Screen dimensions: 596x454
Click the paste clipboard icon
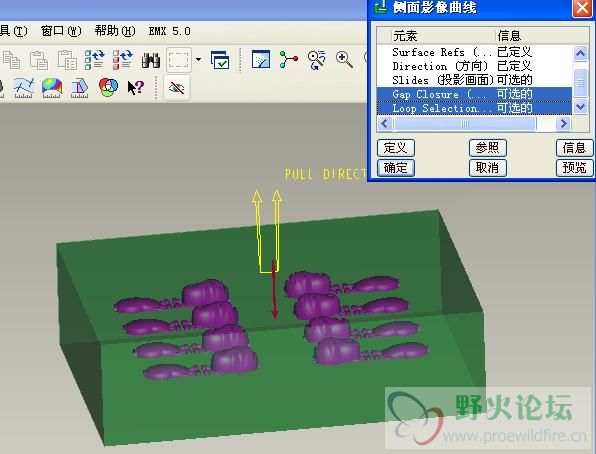(39, 60)
